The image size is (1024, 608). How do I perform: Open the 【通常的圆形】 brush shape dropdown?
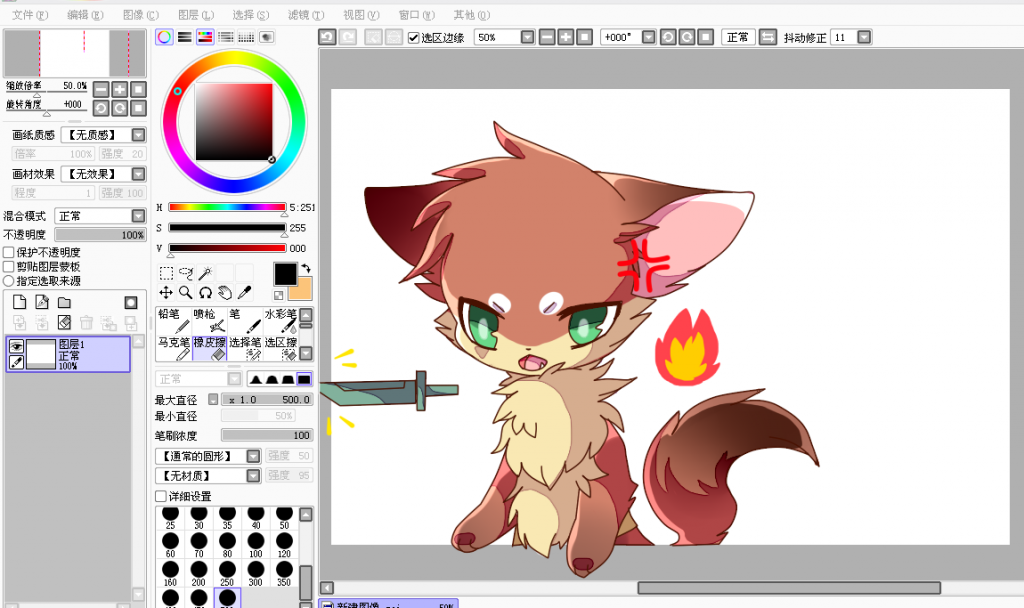coord(253,456)
